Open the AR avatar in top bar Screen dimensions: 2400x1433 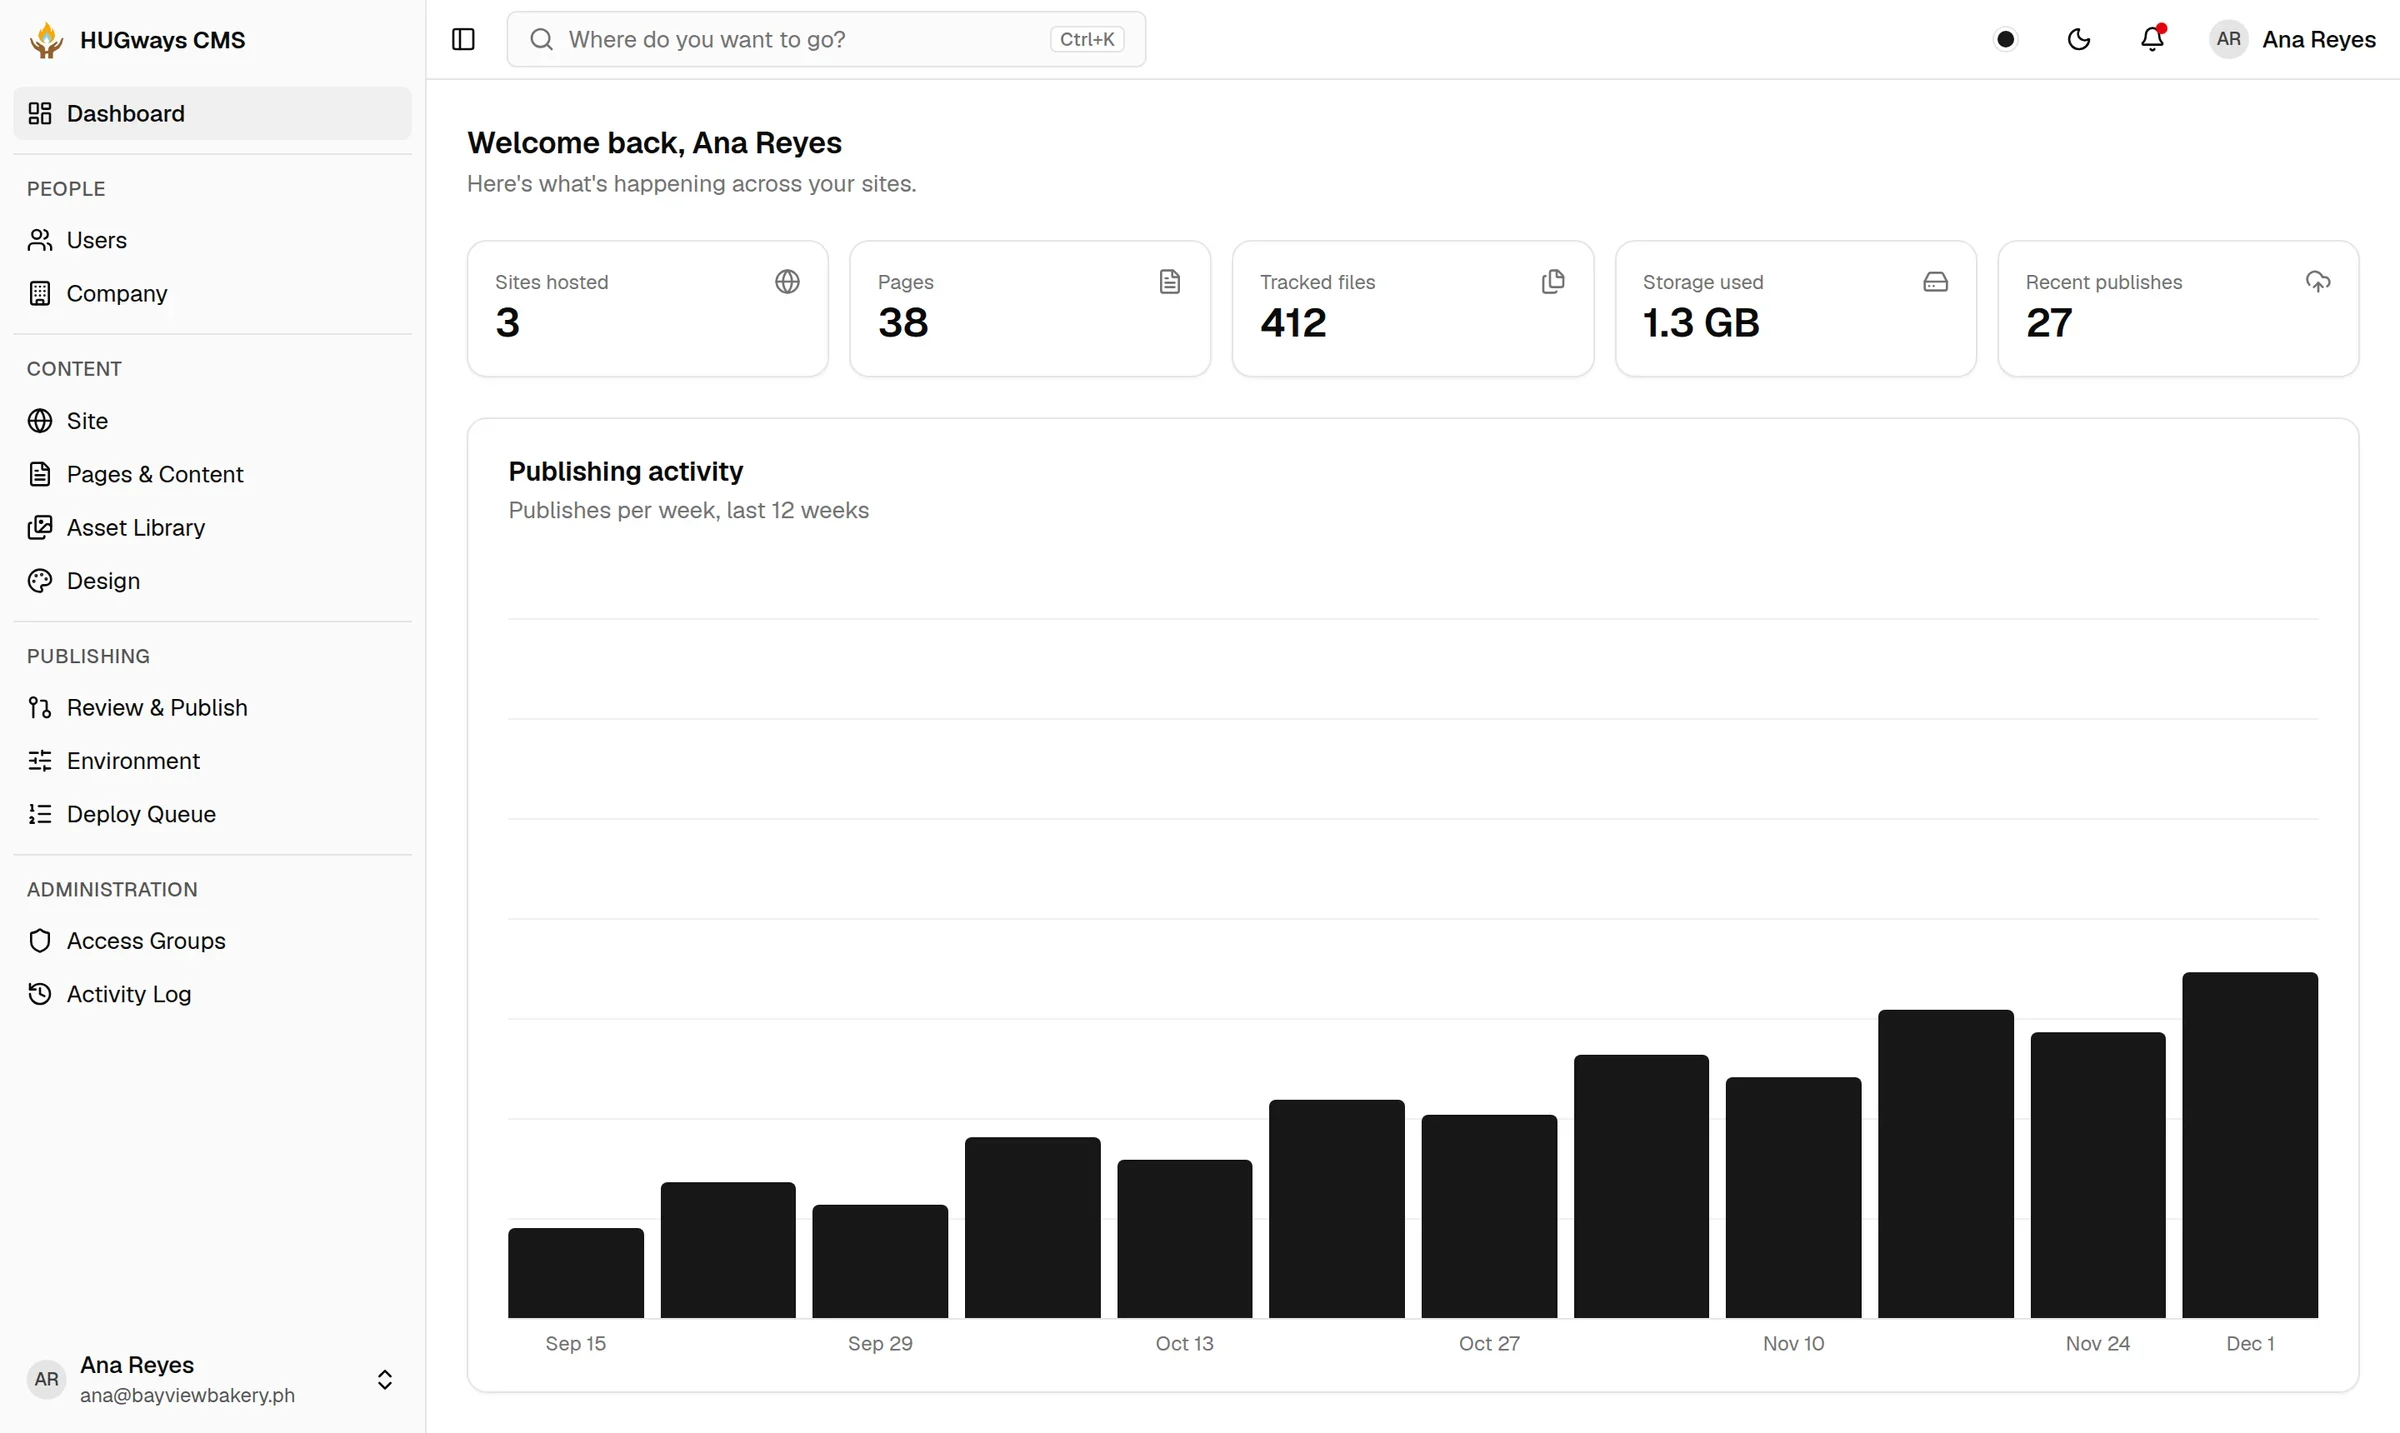coord(2228,39)
